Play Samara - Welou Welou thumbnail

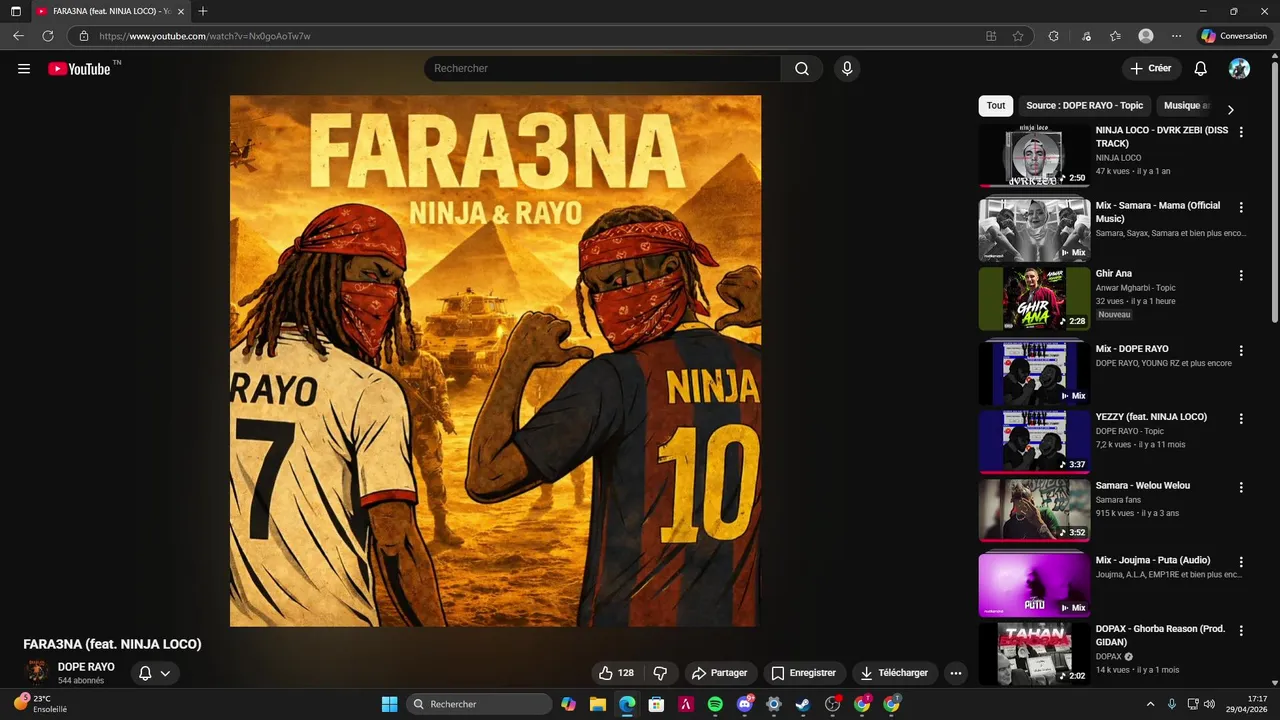point(1034,510)
